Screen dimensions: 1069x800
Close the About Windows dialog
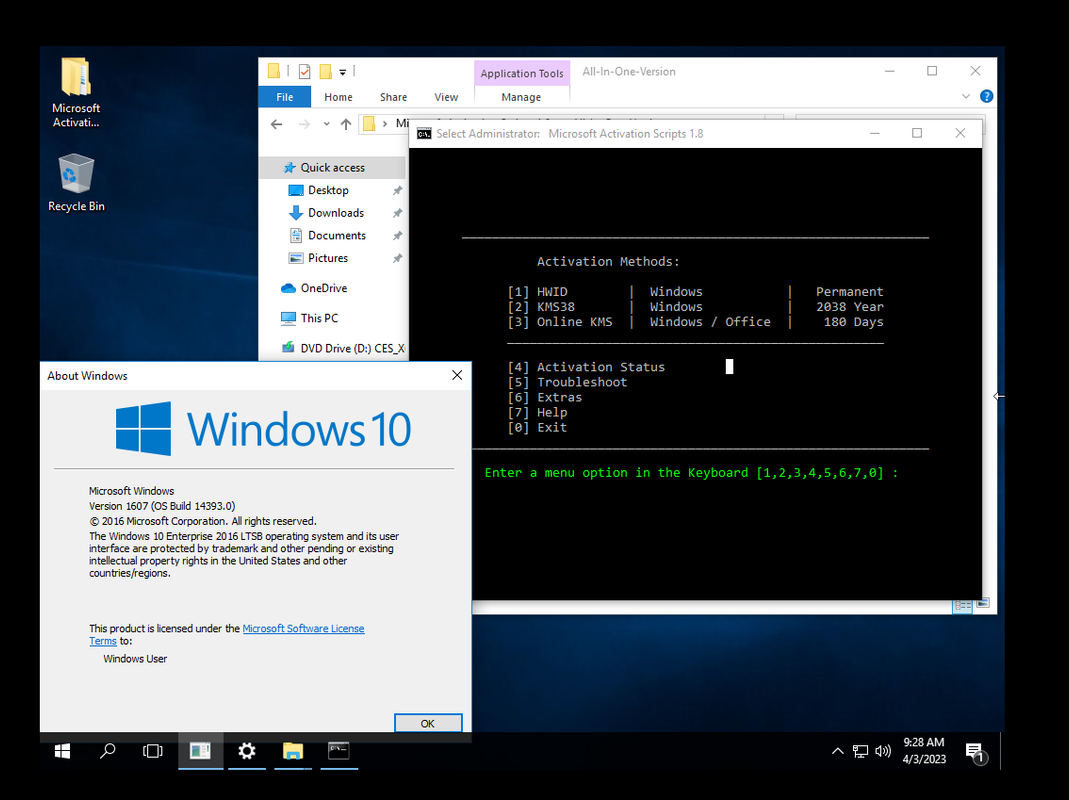pos(457,375)
